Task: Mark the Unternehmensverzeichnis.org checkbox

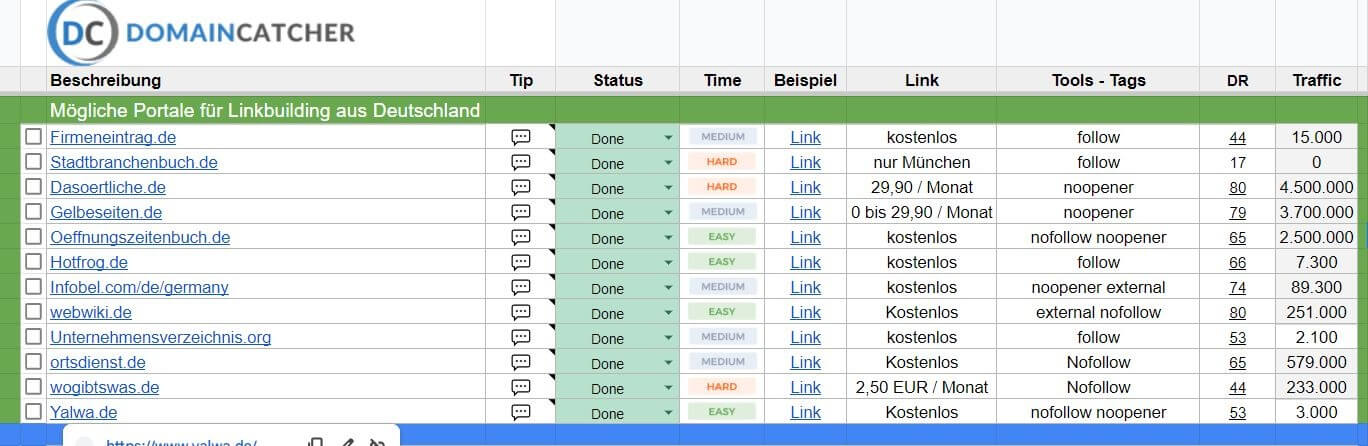Action: click(x=34, y=337)
